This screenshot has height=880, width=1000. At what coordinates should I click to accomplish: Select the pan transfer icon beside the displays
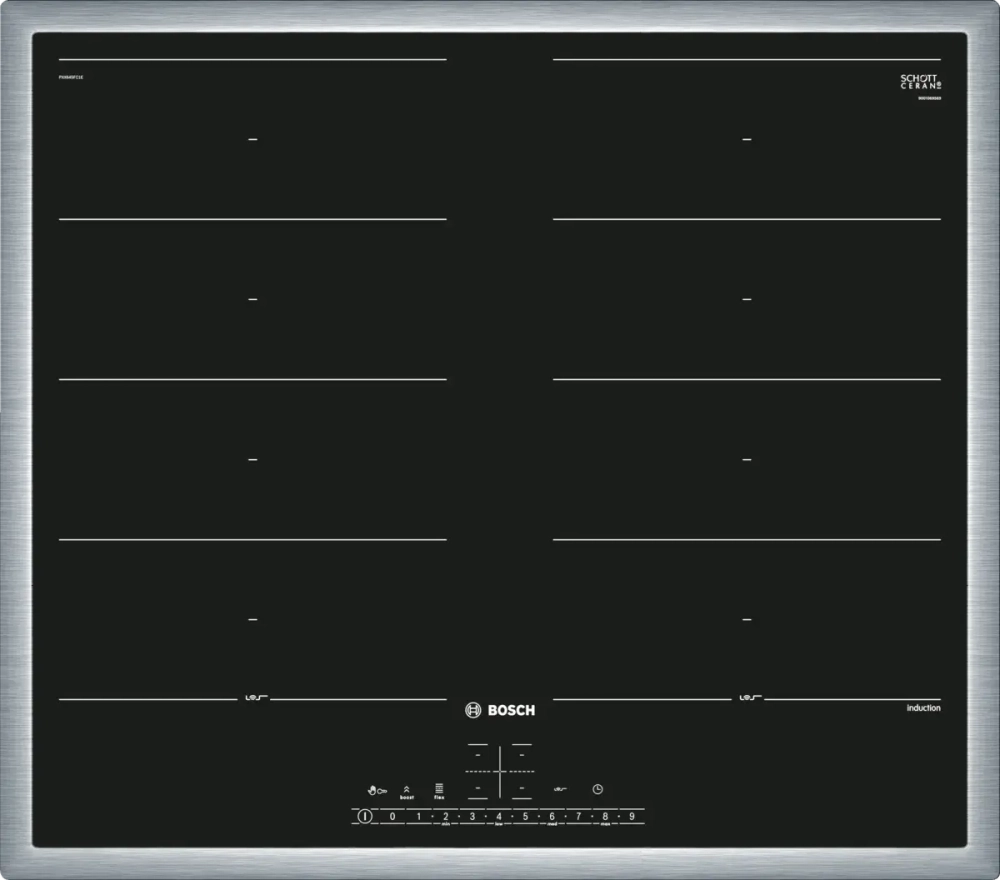561,789
